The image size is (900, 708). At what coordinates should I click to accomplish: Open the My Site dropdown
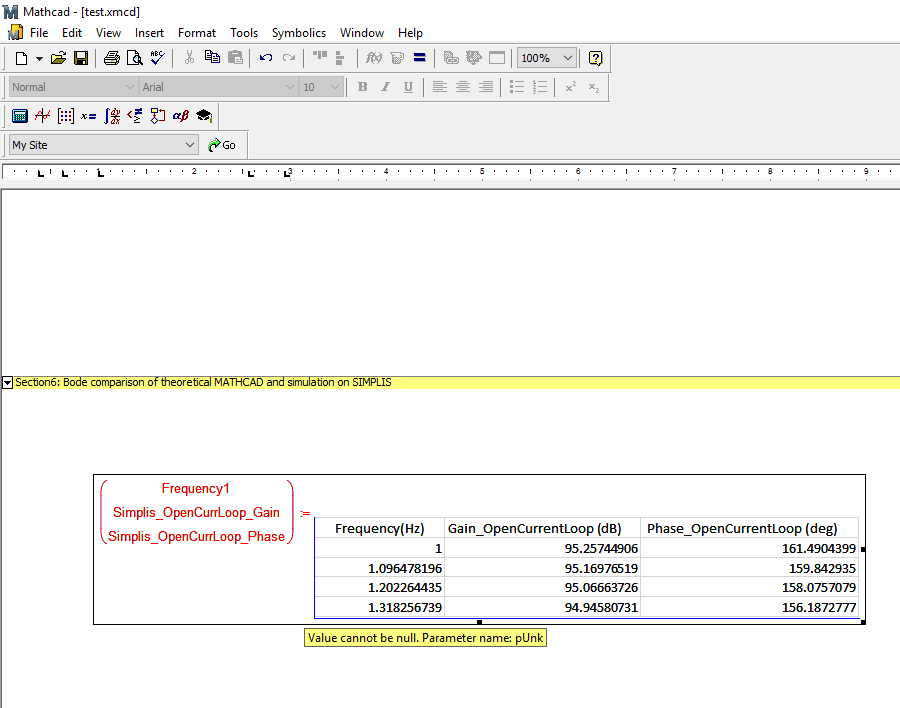point(104,145)
